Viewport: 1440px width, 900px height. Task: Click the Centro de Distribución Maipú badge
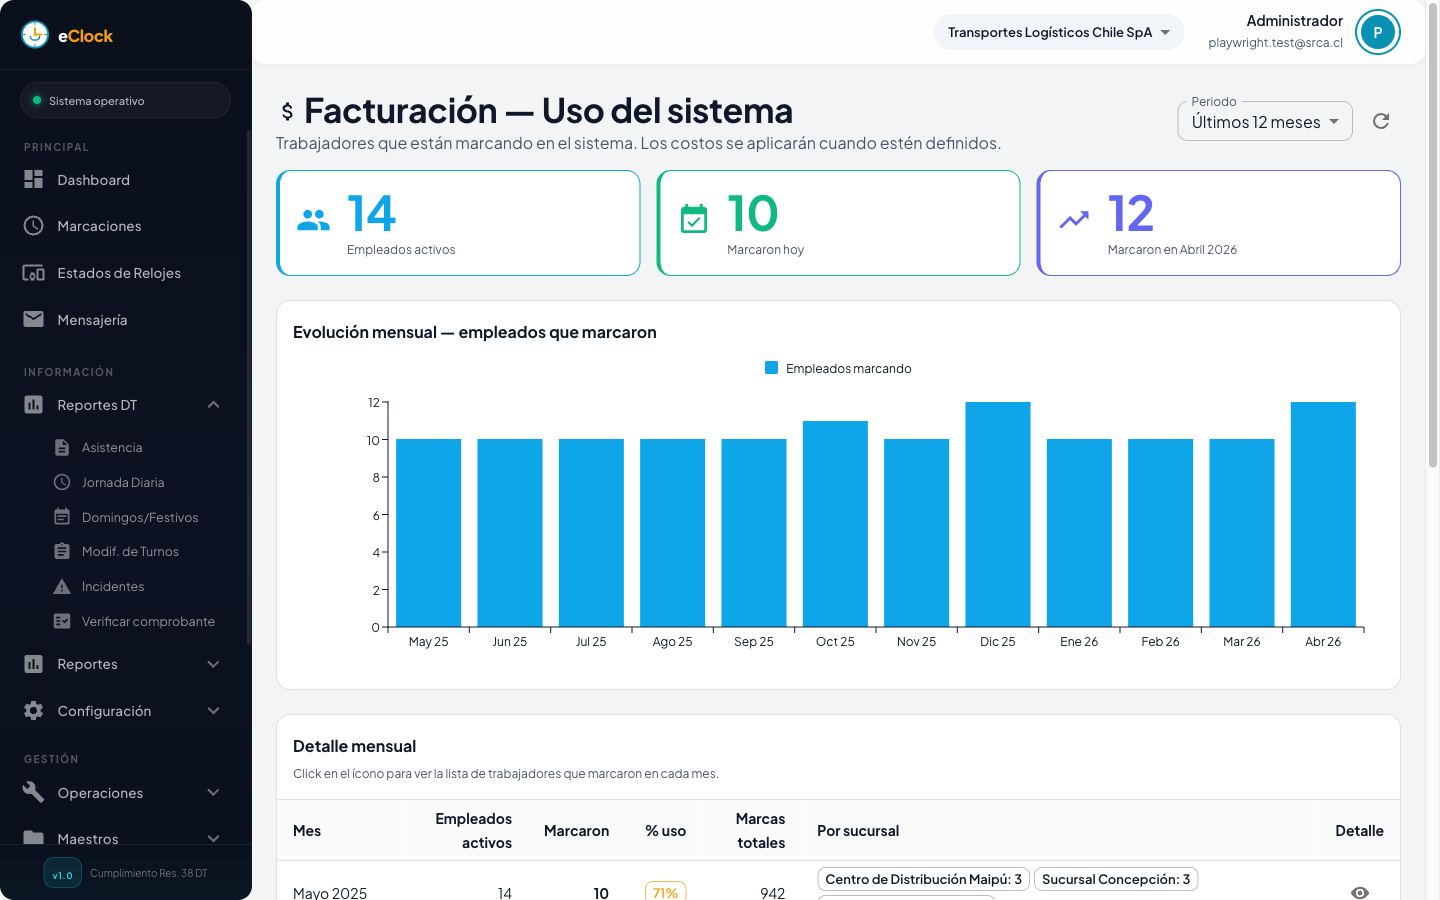[922, 879]
